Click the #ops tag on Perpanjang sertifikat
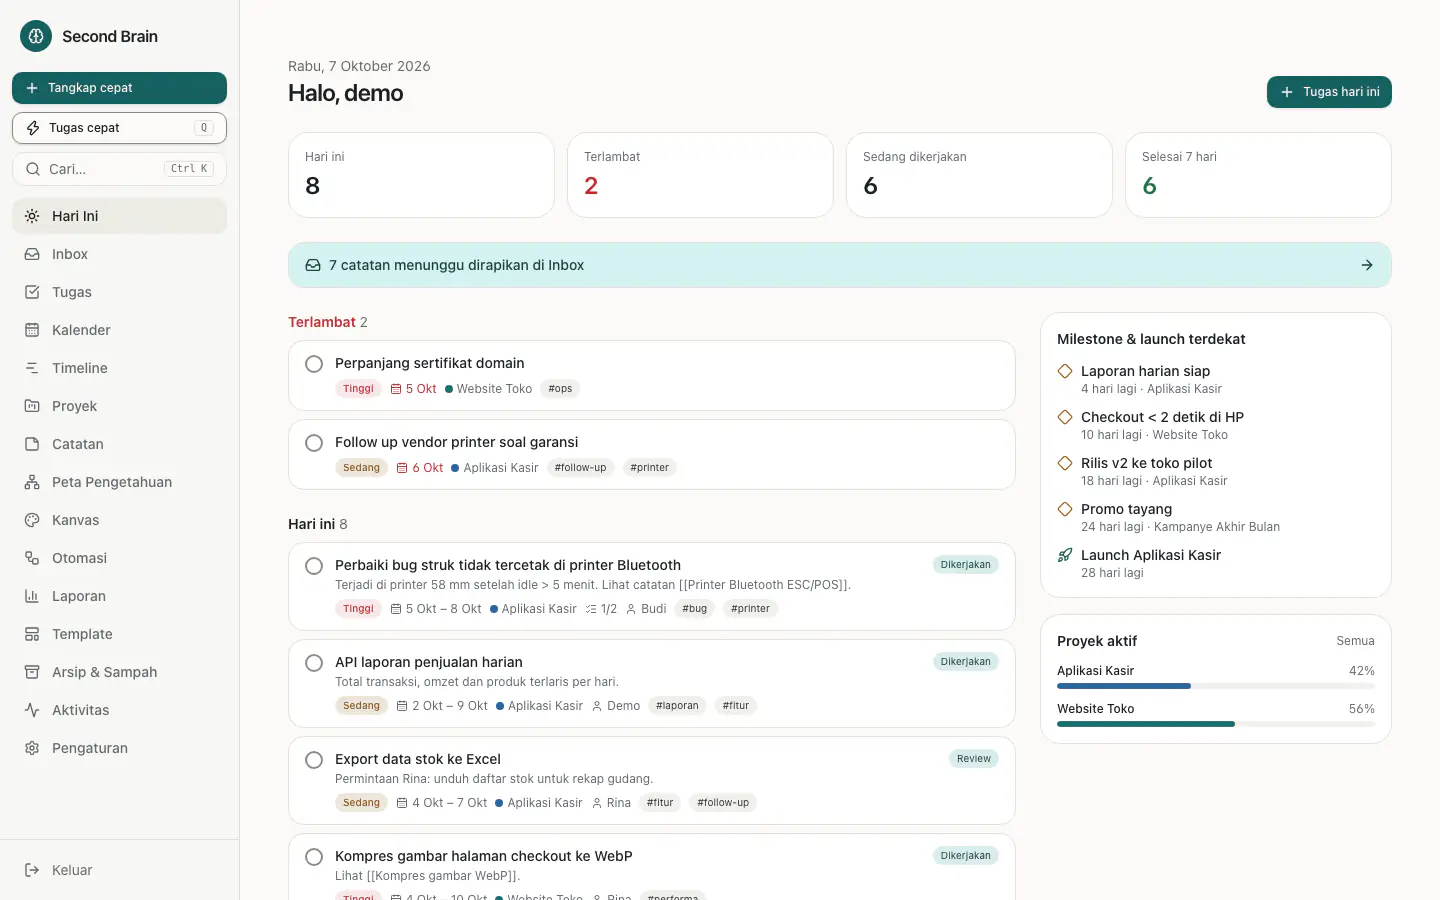 (x=560, y=389)
